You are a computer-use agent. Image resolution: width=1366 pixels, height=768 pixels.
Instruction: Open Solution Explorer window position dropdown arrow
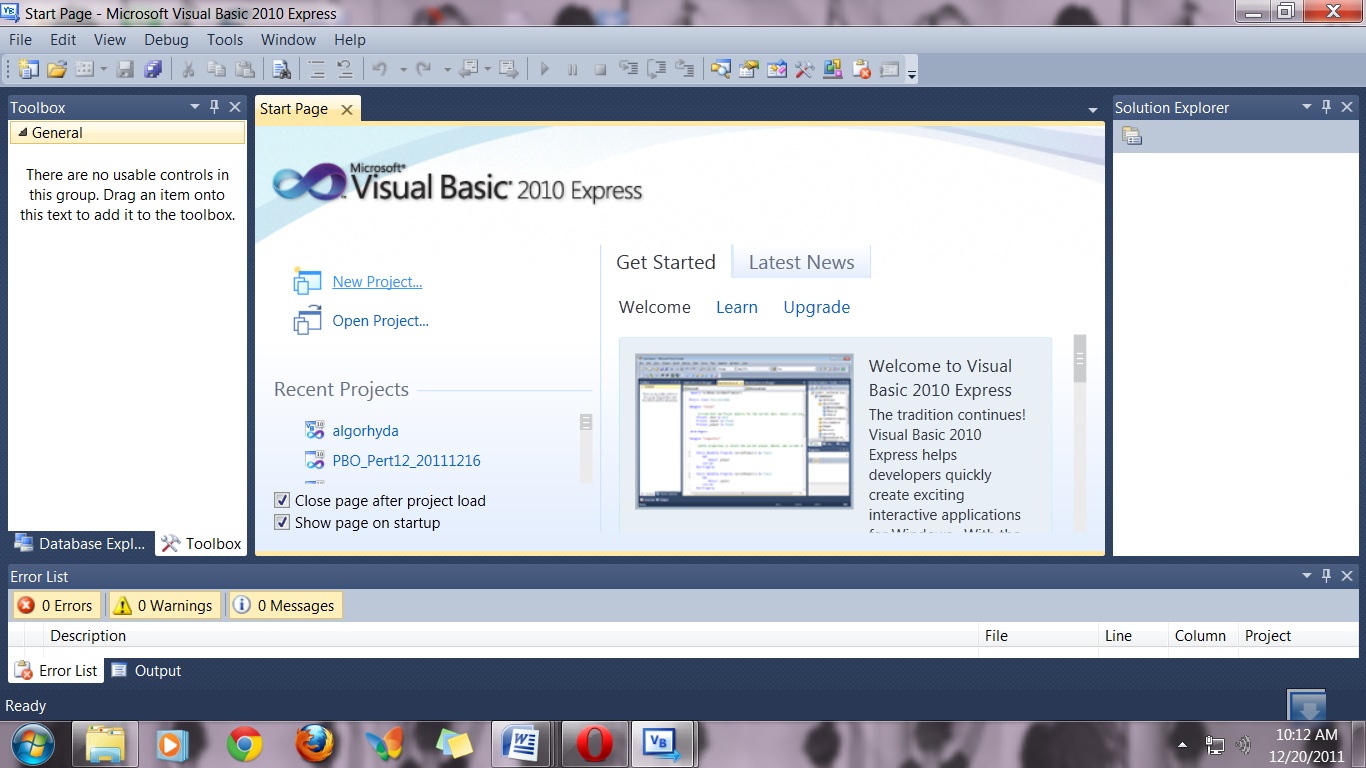(1307, 107)
